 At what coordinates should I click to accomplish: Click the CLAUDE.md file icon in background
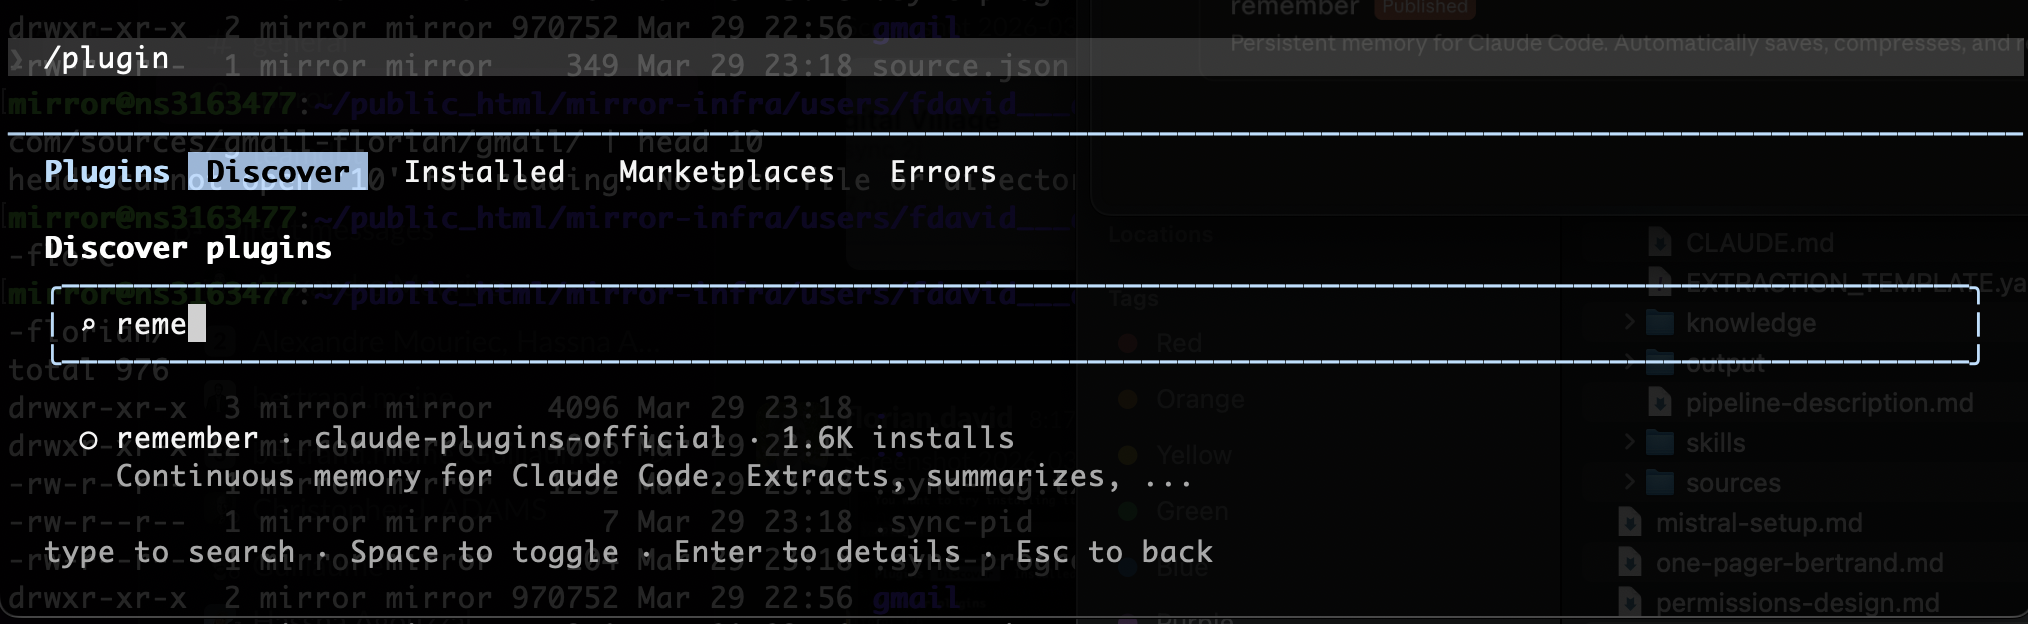click(x=1660, y=243)
